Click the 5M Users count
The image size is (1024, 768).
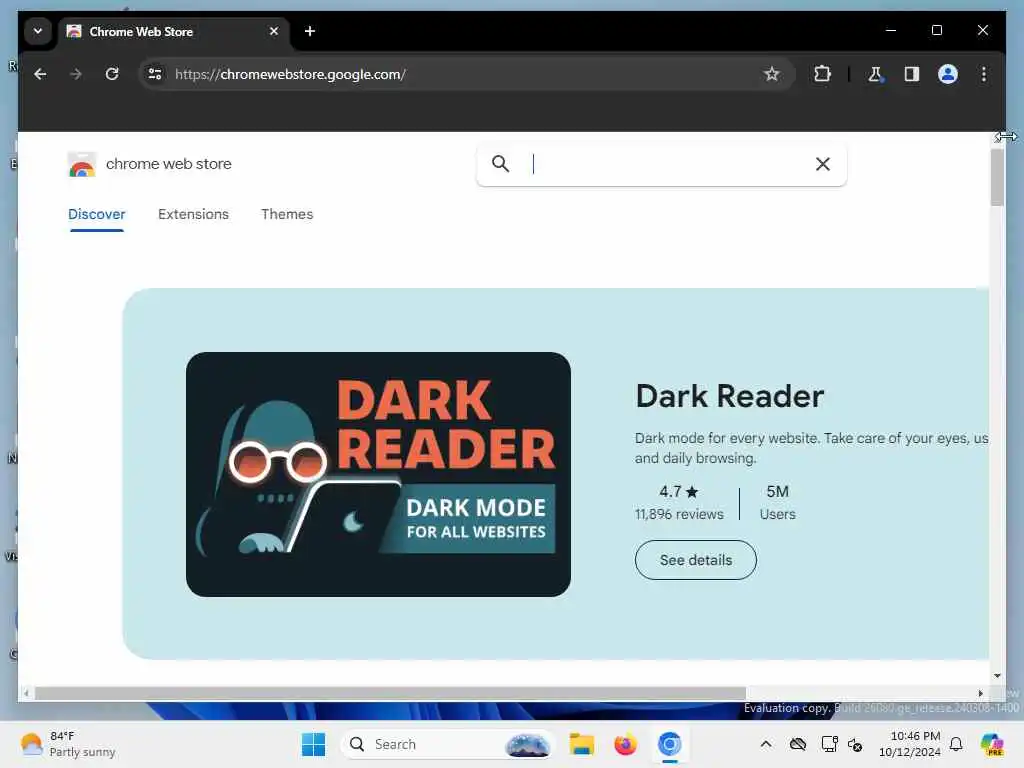777,502
